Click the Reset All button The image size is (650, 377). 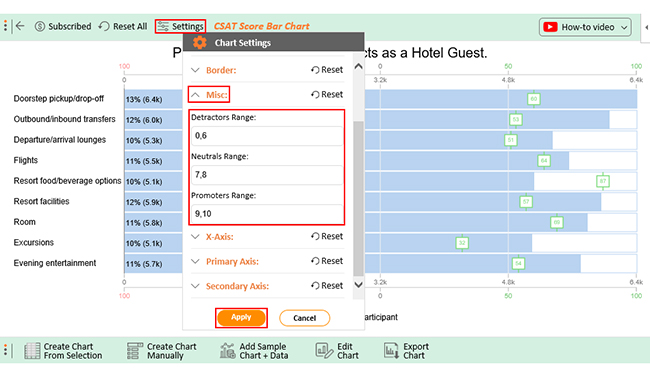point(123,27)
